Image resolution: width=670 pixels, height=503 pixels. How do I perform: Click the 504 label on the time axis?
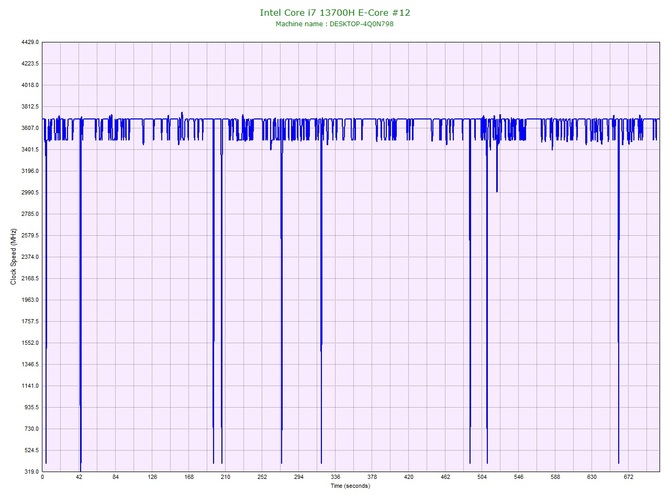[482, 477]
